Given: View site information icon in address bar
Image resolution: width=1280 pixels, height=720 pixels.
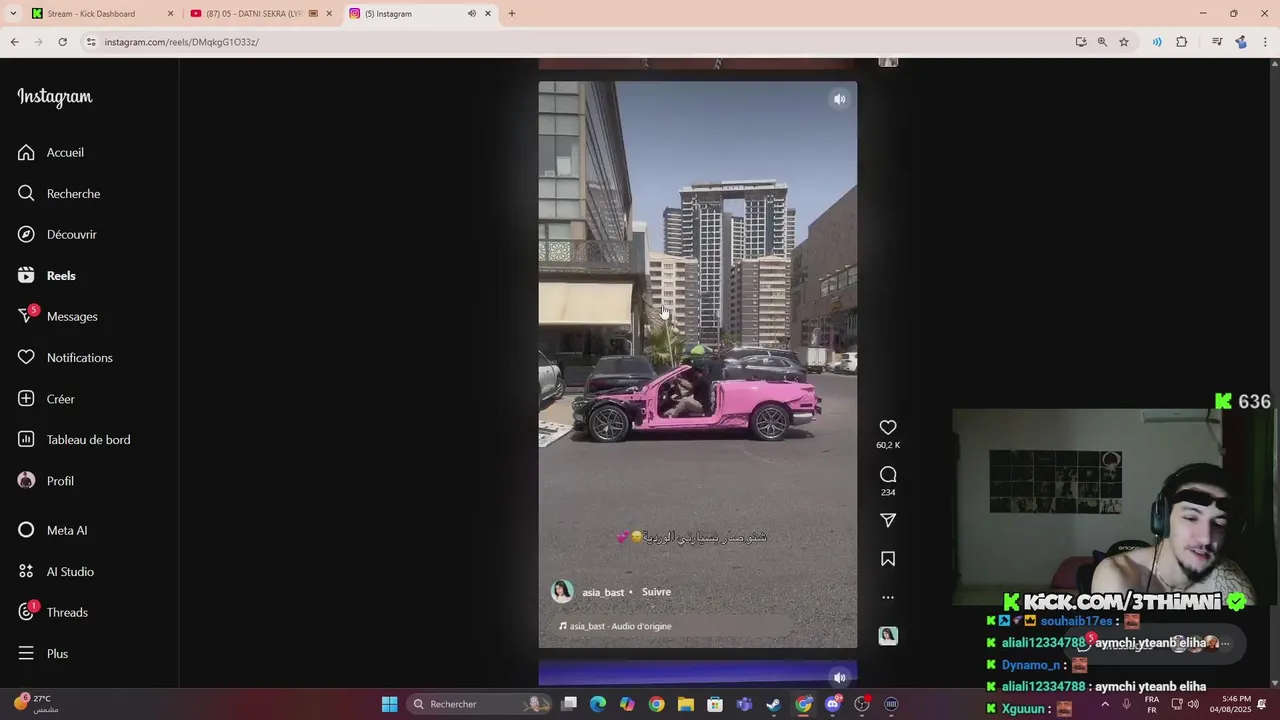Looking at the screenshot, I should (91, 42).
